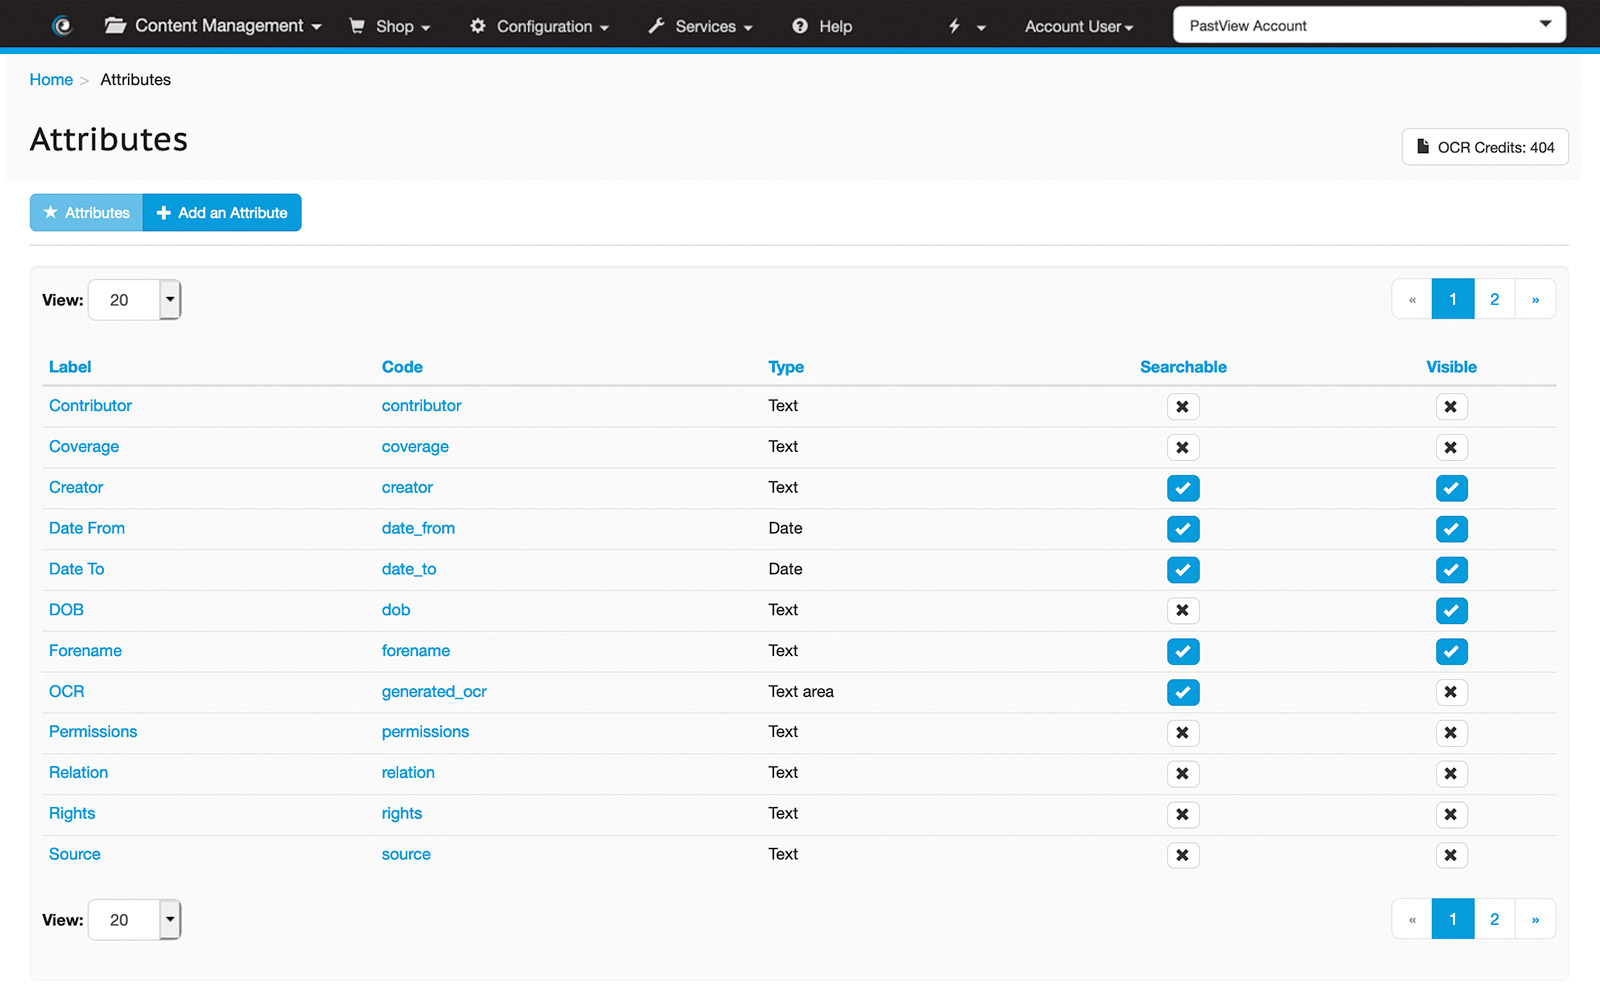1600x1001 pixels.
Task: Open the Shop menu
Action: pyautogui.click(x=389, y=26)
